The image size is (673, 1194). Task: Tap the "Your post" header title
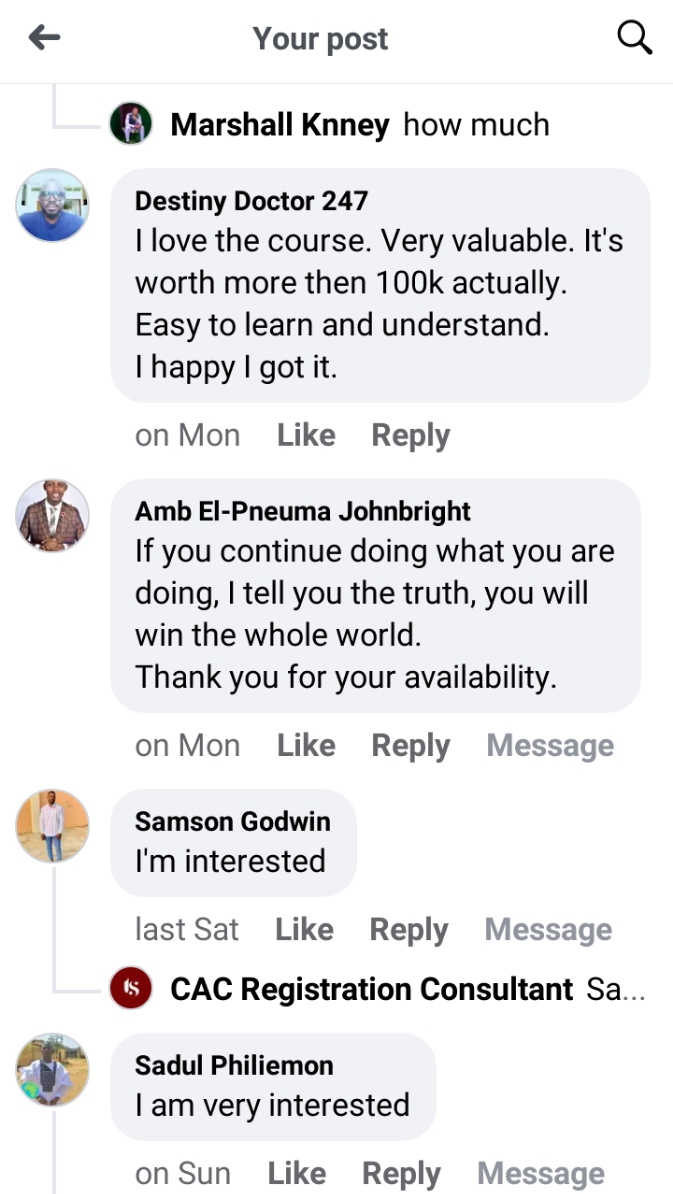point(320,39)
